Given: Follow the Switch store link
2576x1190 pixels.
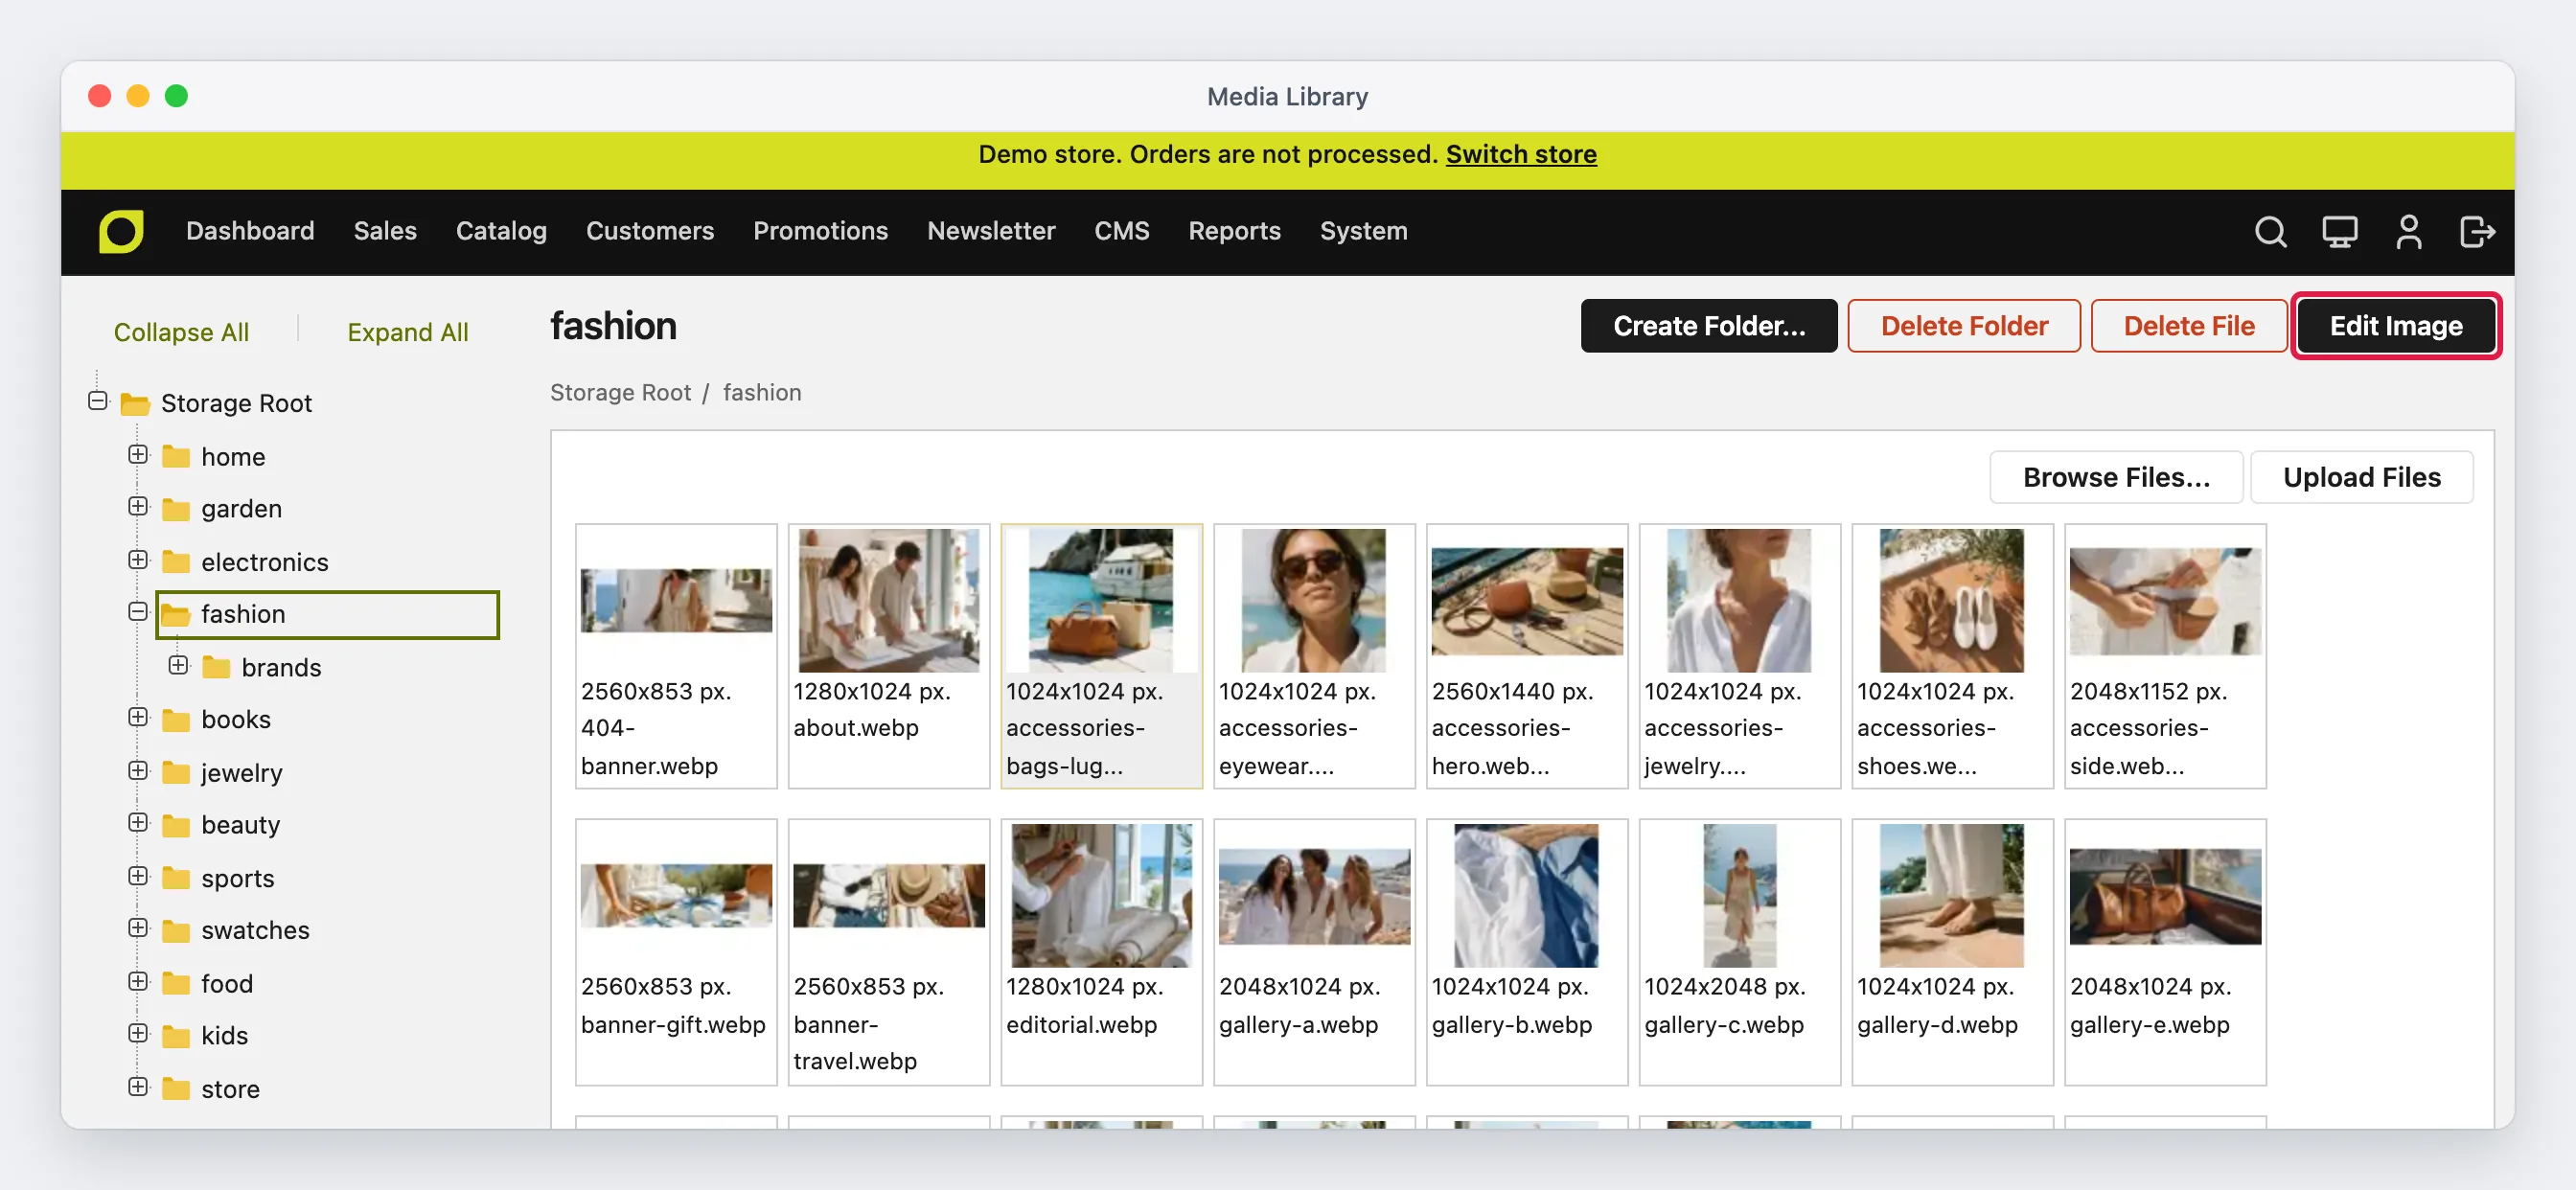Looking at the screenshot, I should pyautogui.click(x=1520, y=154).
